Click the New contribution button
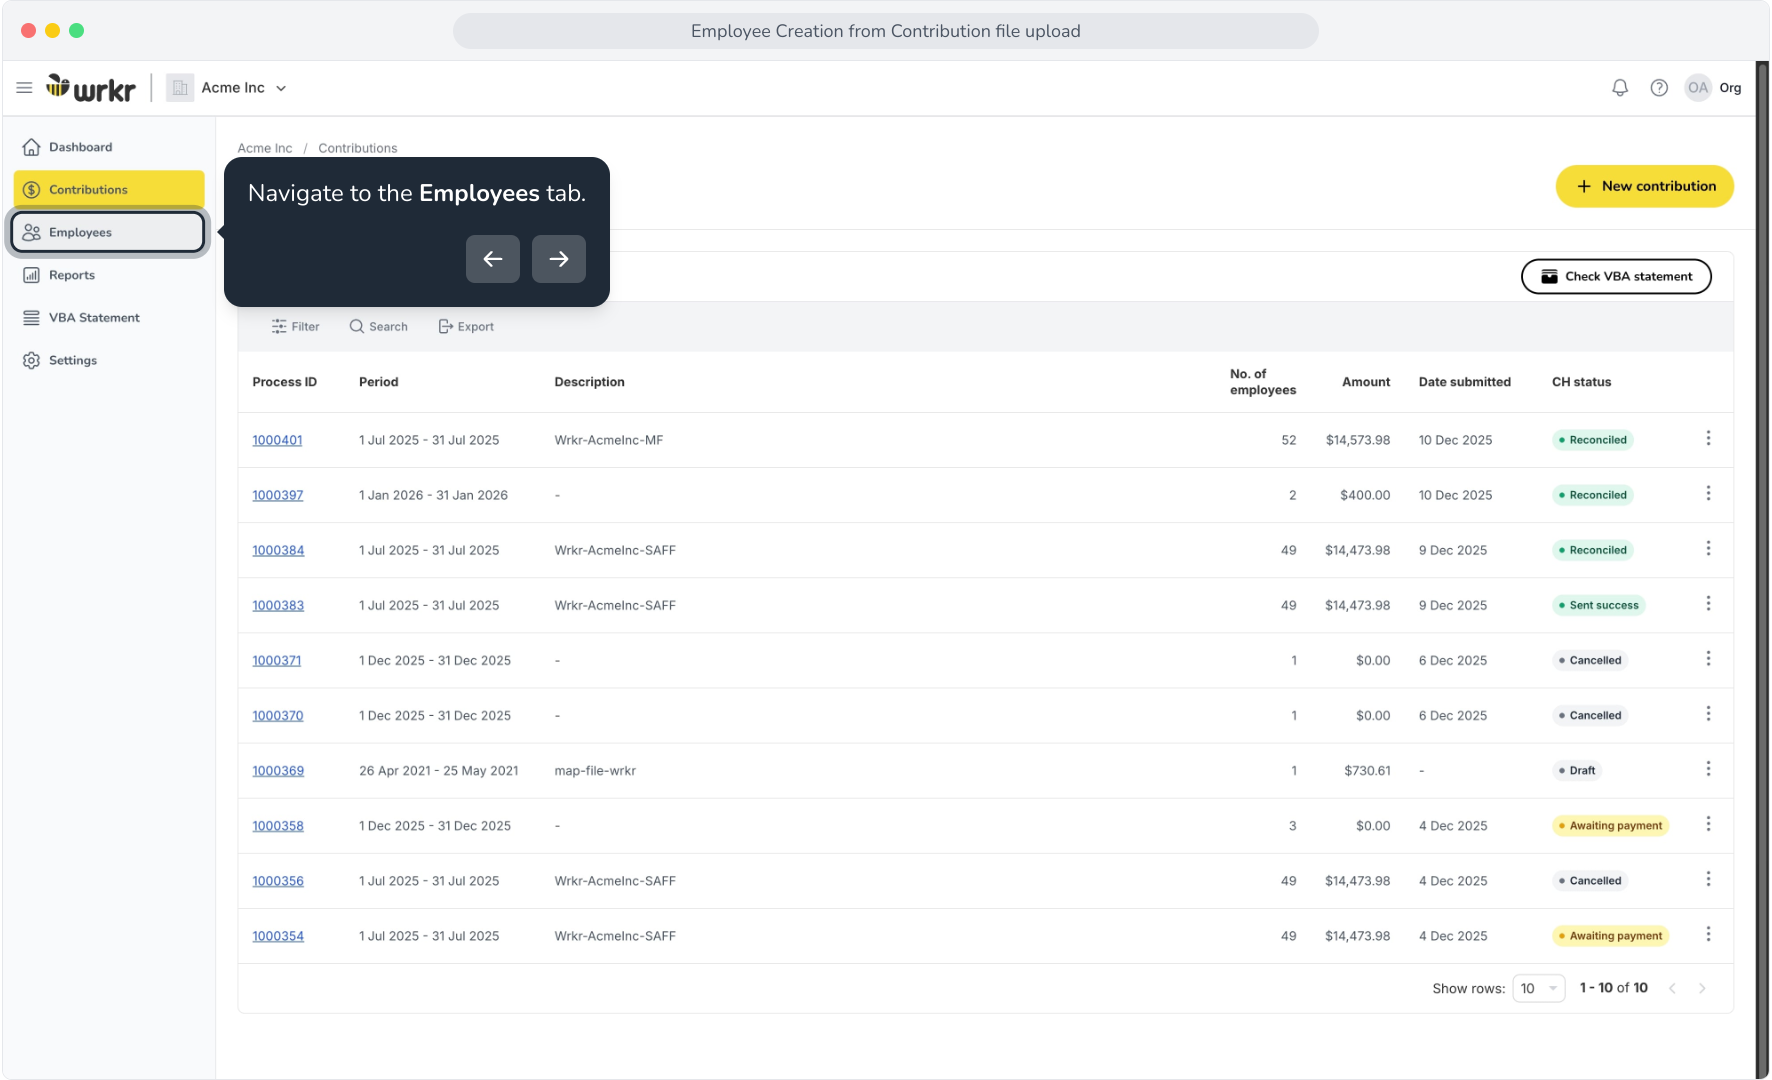 1645,187
